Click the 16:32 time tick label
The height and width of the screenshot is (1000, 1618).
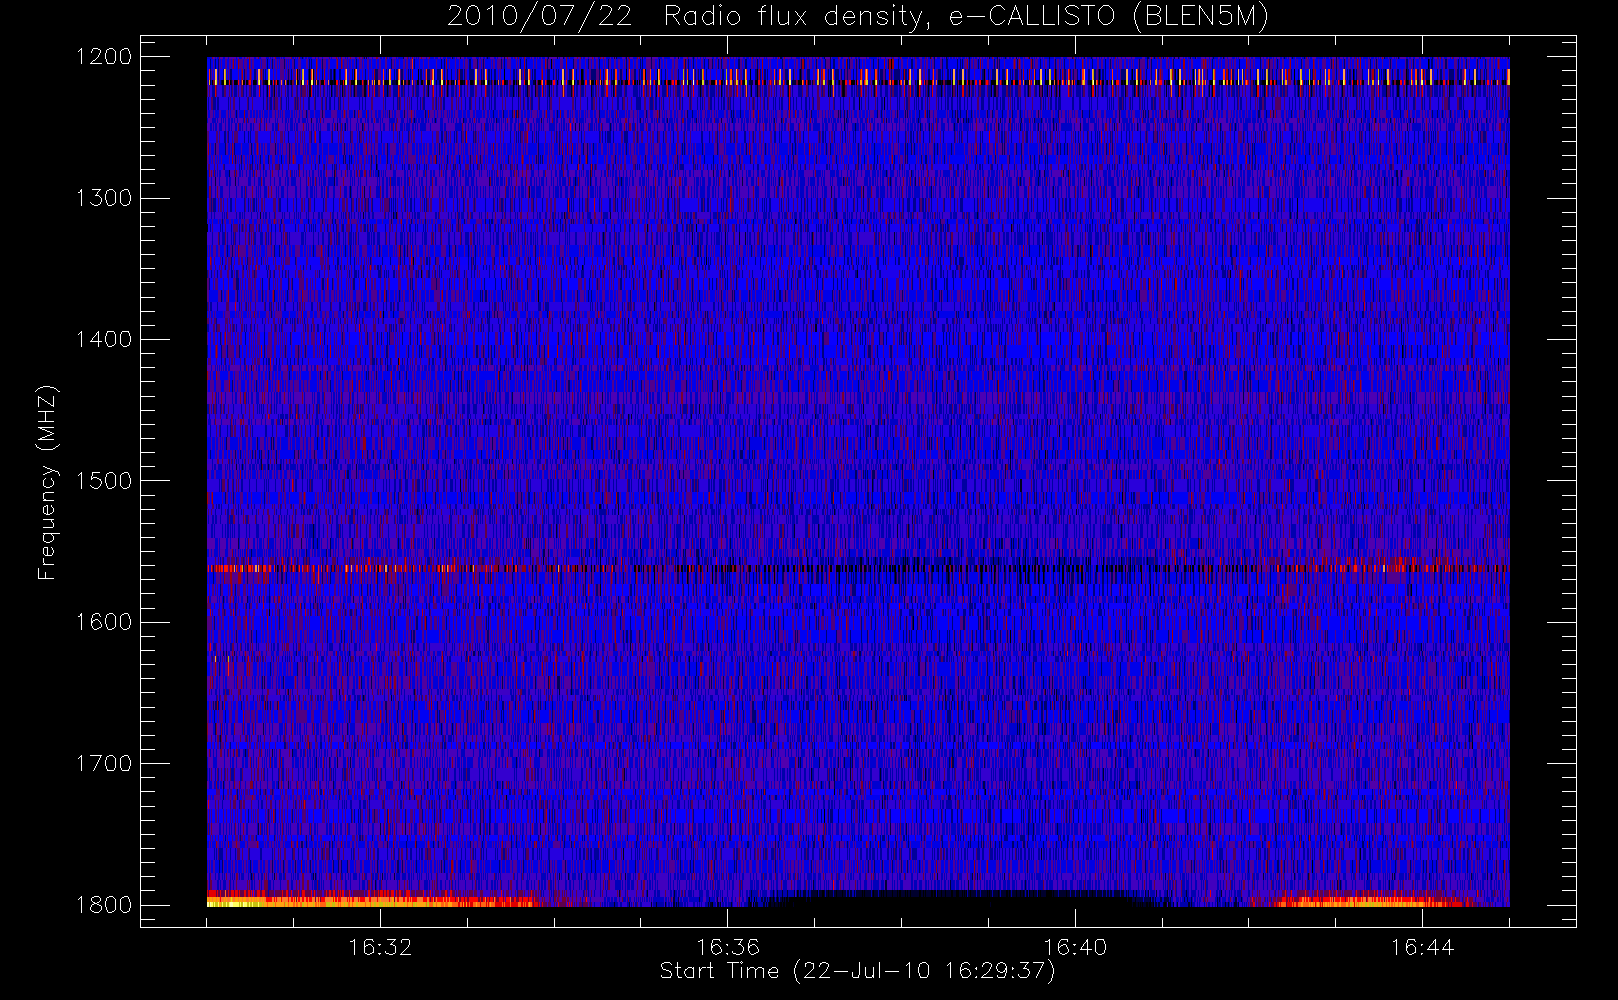point(380,947)
